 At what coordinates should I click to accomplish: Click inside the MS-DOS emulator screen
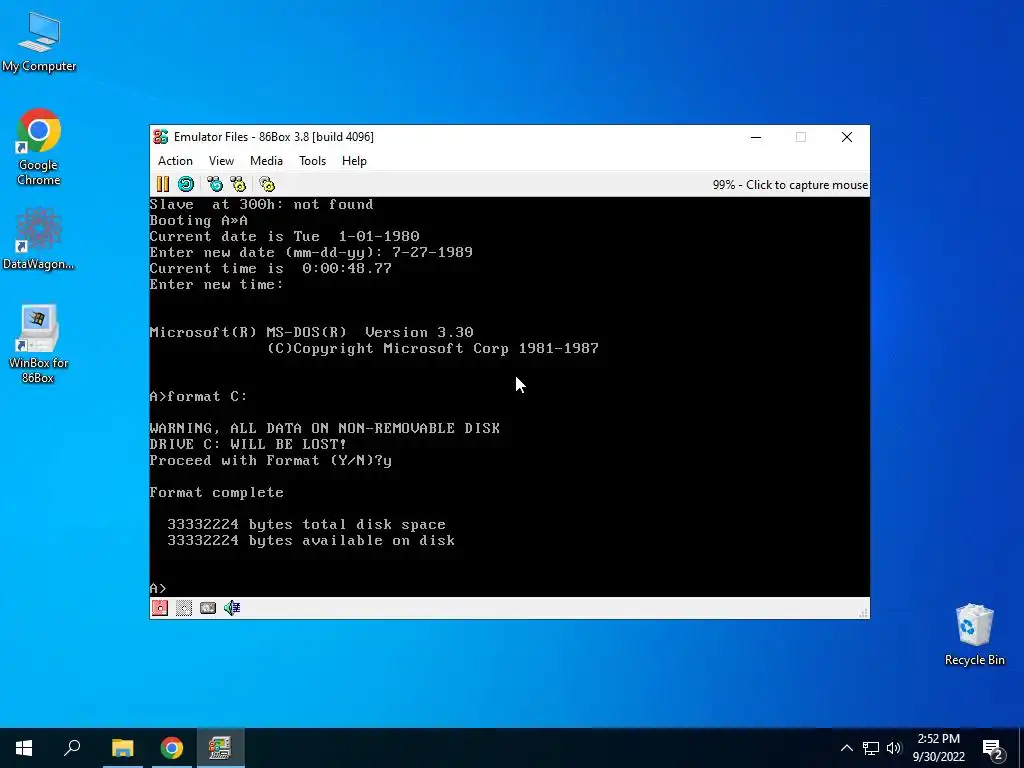pyautogui.click(x=509, y=396)
